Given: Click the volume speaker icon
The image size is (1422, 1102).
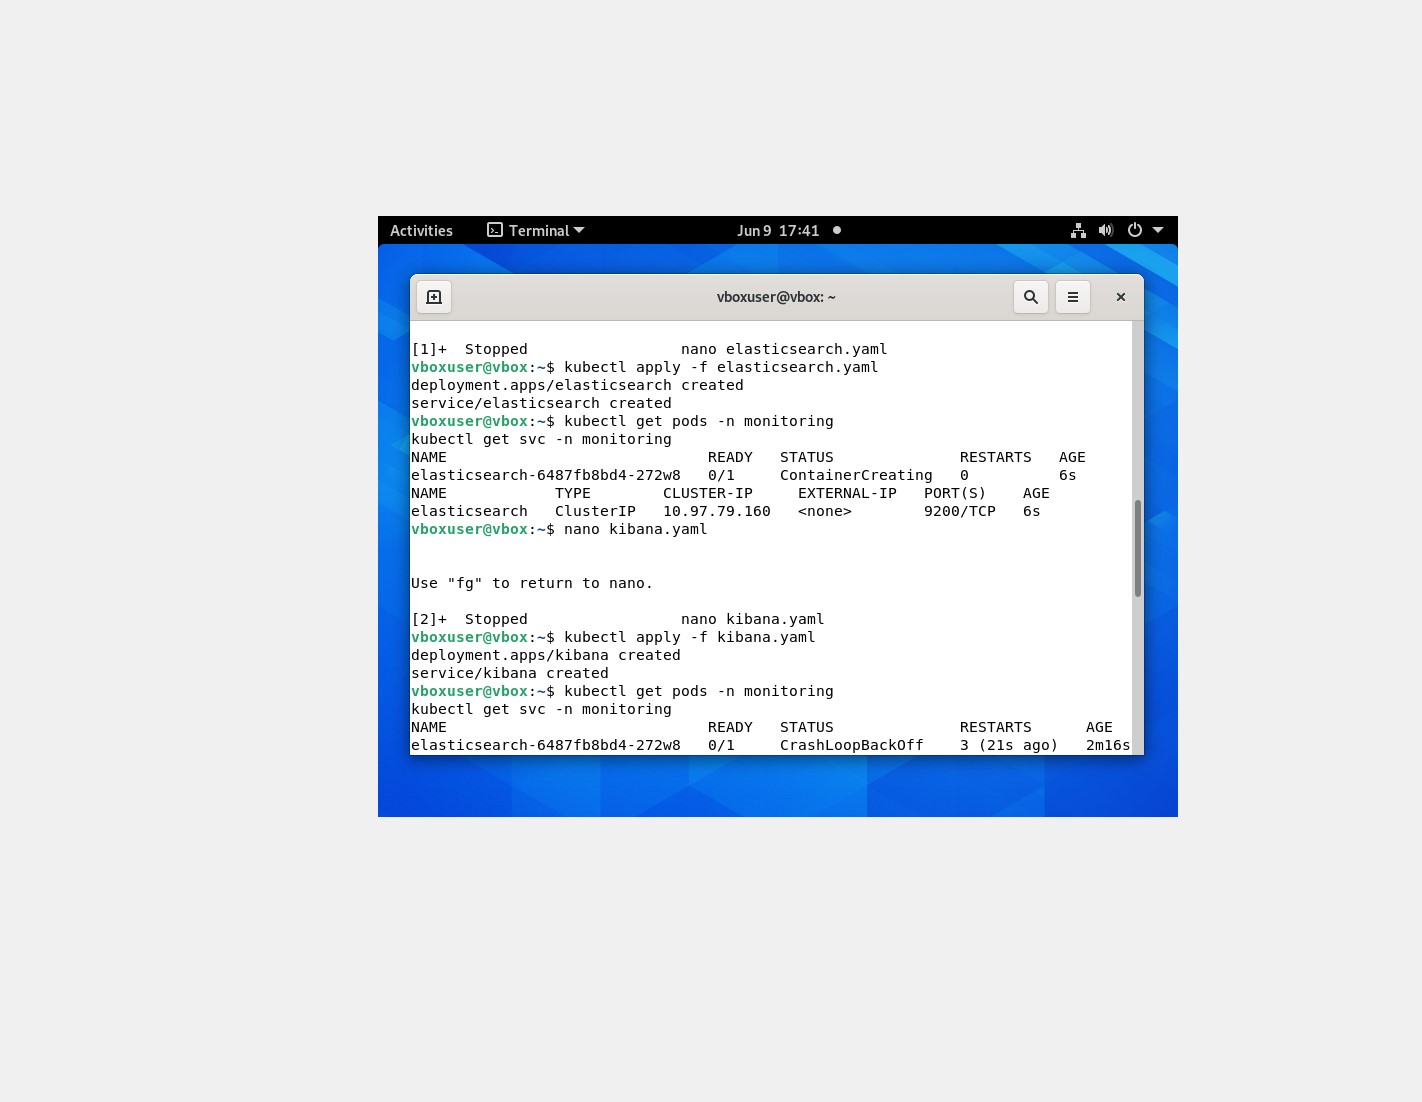Looking at the screenshot, I should point(1105,230).
